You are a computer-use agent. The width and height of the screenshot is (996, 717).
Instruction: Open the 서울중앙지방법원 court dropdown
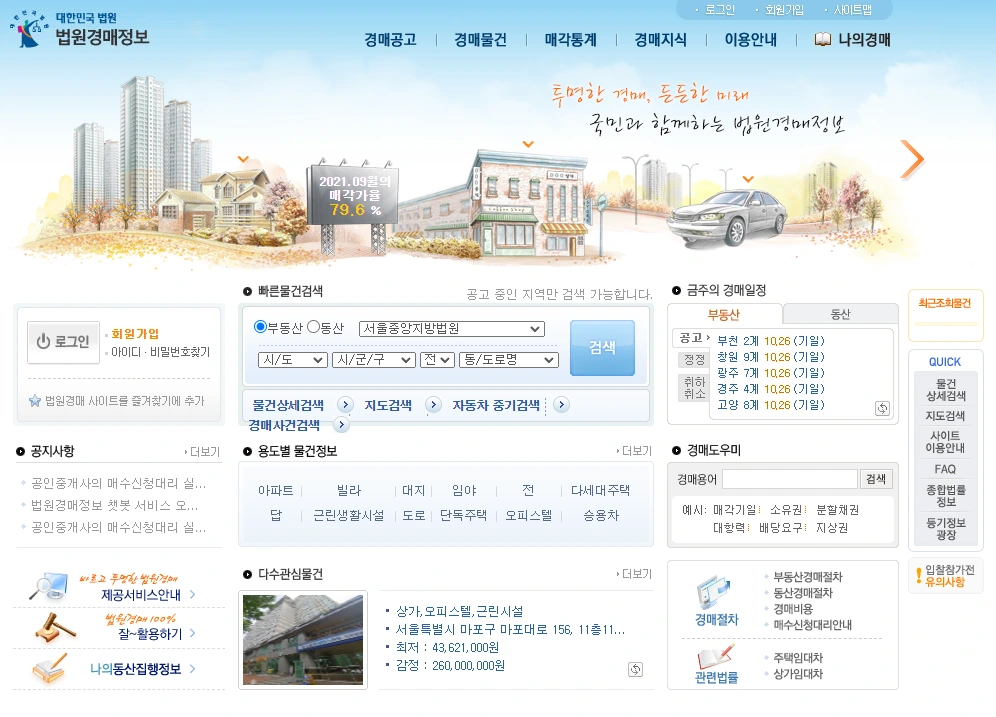tap(451, 327)
